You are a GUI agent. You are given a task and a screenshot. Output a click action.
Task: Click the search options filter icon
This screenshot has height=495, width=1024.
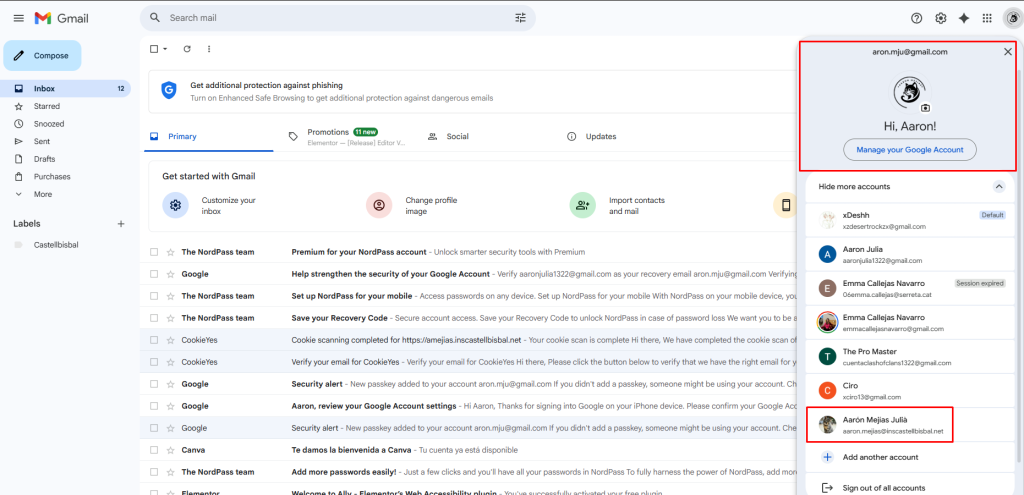point(520,18)
